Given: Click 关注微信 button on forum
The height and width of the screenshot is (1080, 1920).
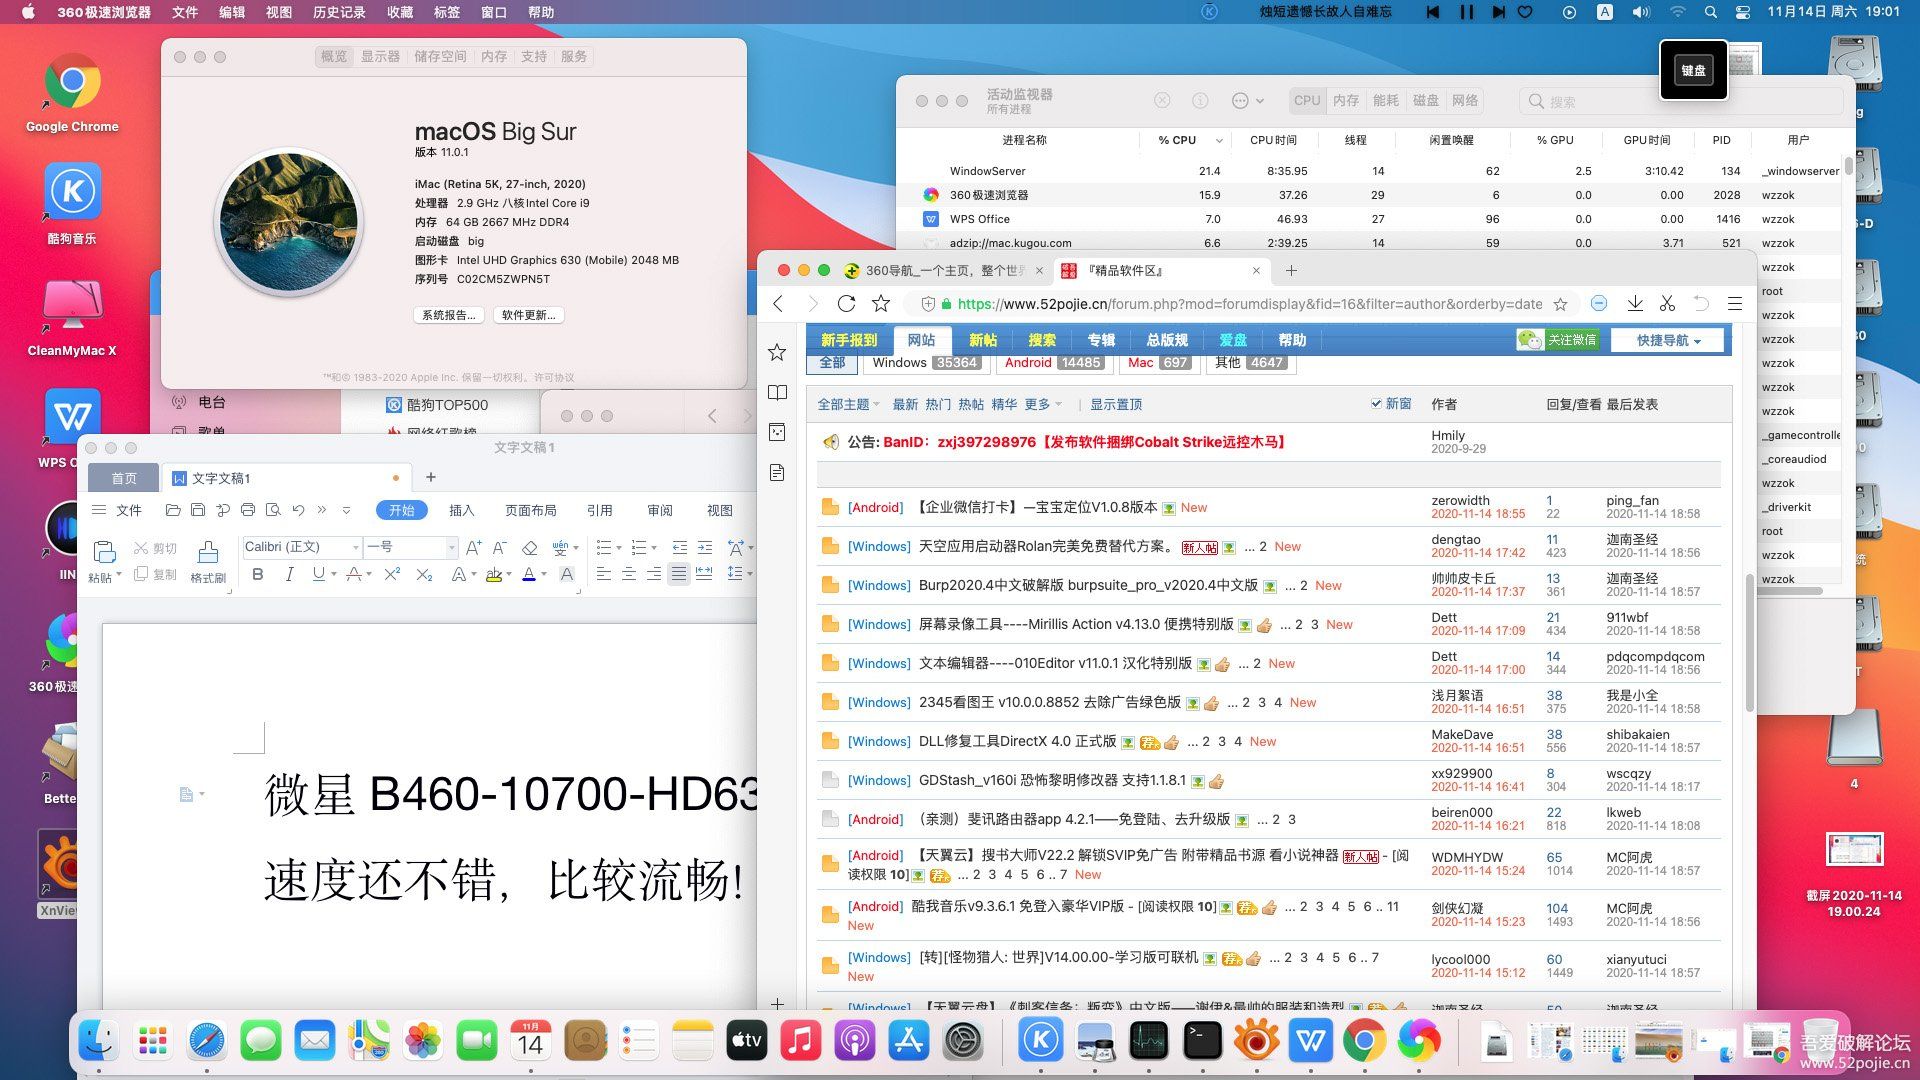Looking at the screenshot, I should point(1557,340).
